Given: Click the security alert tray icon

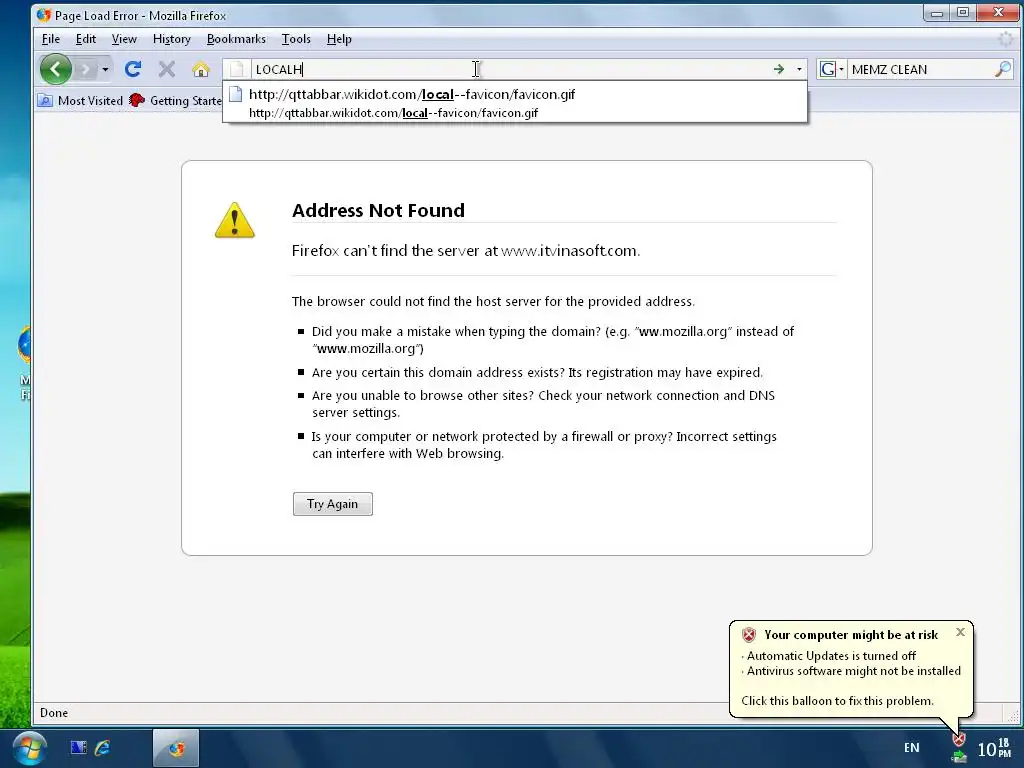Looking at the screenshot, I should [x=958, y=739].
